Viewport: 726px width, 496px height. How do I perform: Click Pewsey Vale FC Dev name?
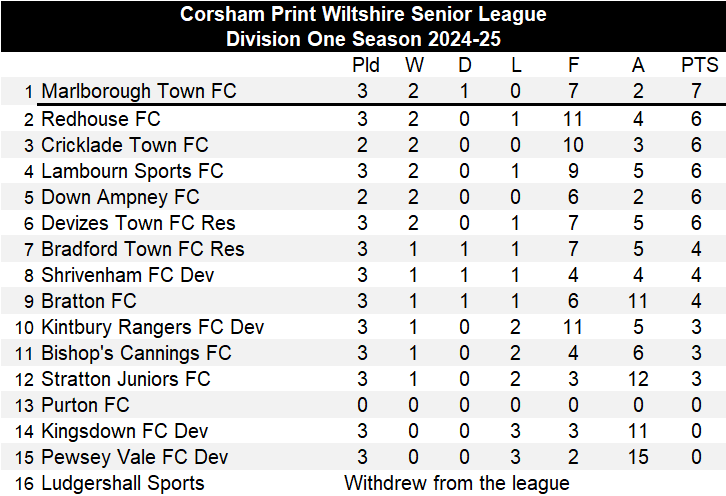[135, 457]
